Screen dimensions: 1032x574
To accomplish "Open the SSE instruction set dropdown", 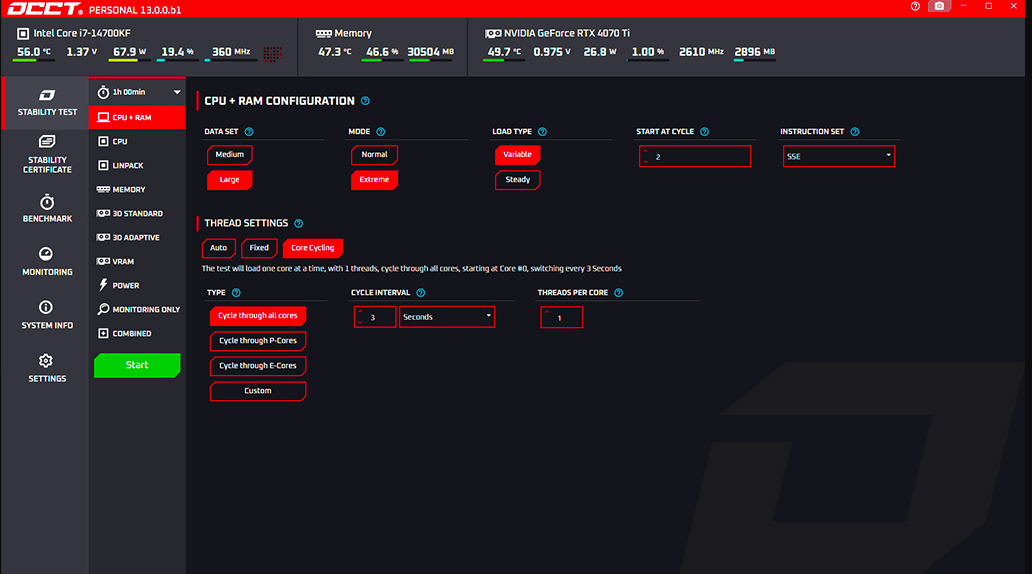I will pyautogui.click(x=838, y=156).
